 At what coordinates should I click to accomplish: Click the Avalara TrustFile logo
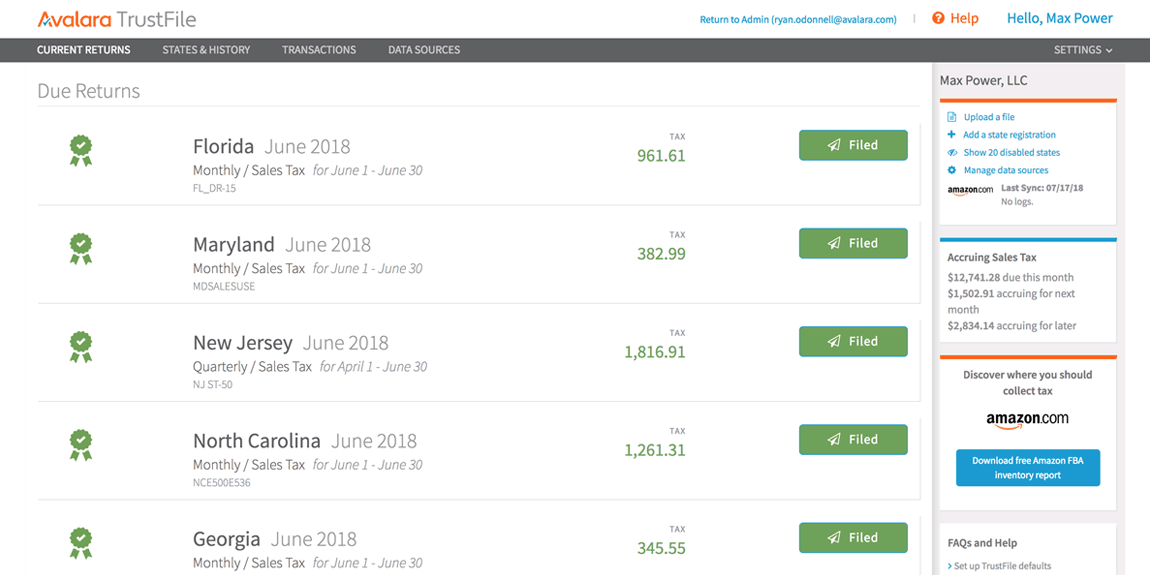(x=116, y=19)
